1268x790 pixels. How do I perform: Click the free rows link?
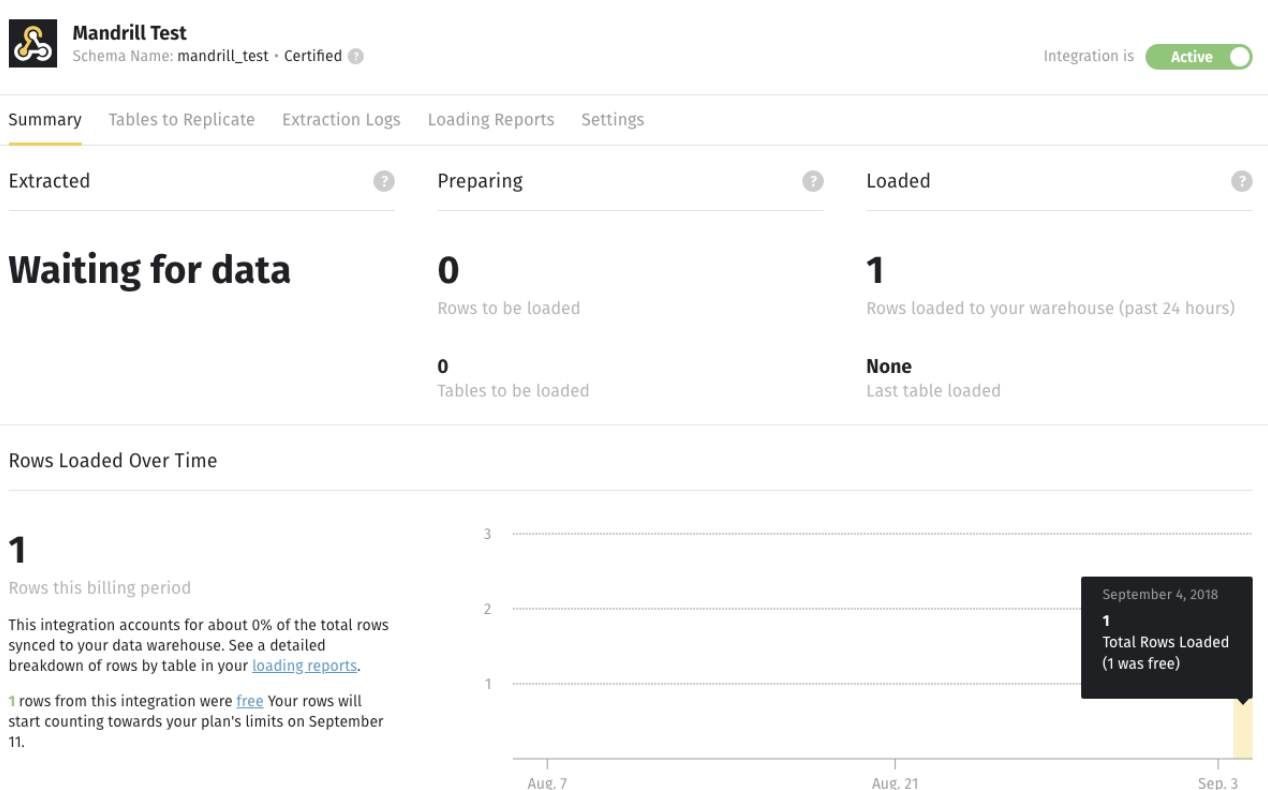[249, 702]
